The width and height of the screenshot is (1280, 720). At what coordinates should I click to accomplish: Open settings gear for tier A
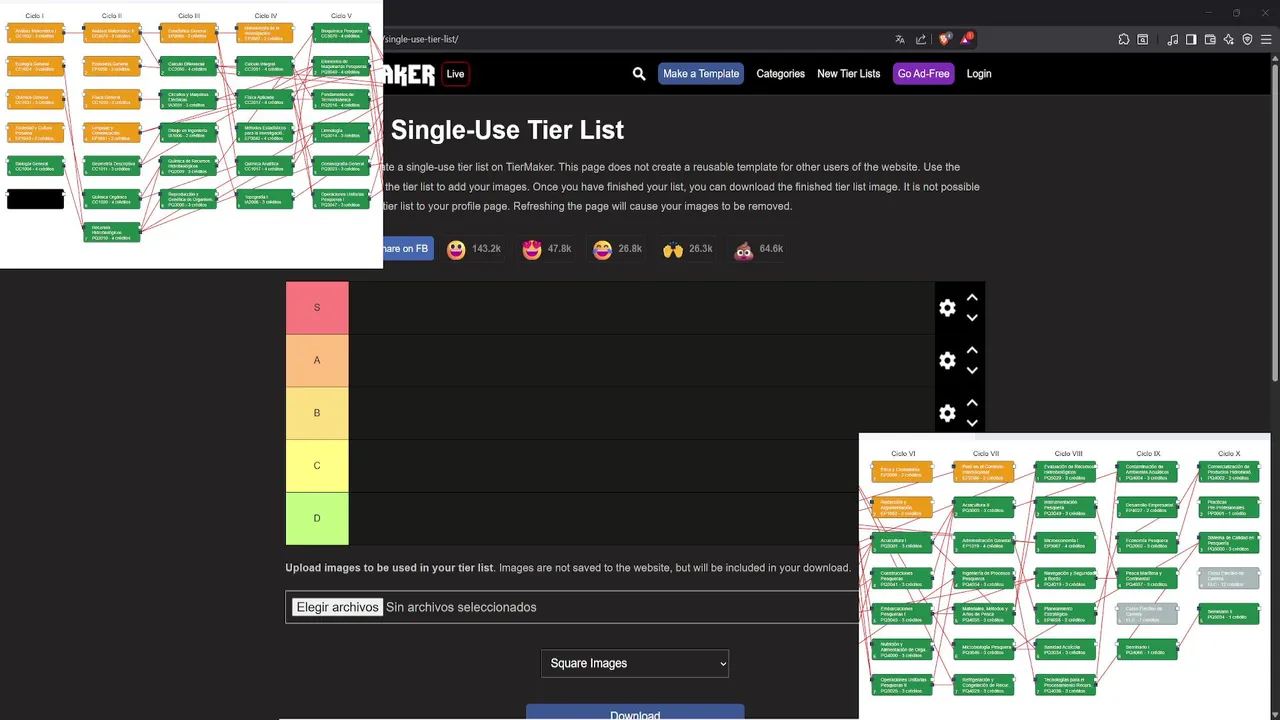947,360
